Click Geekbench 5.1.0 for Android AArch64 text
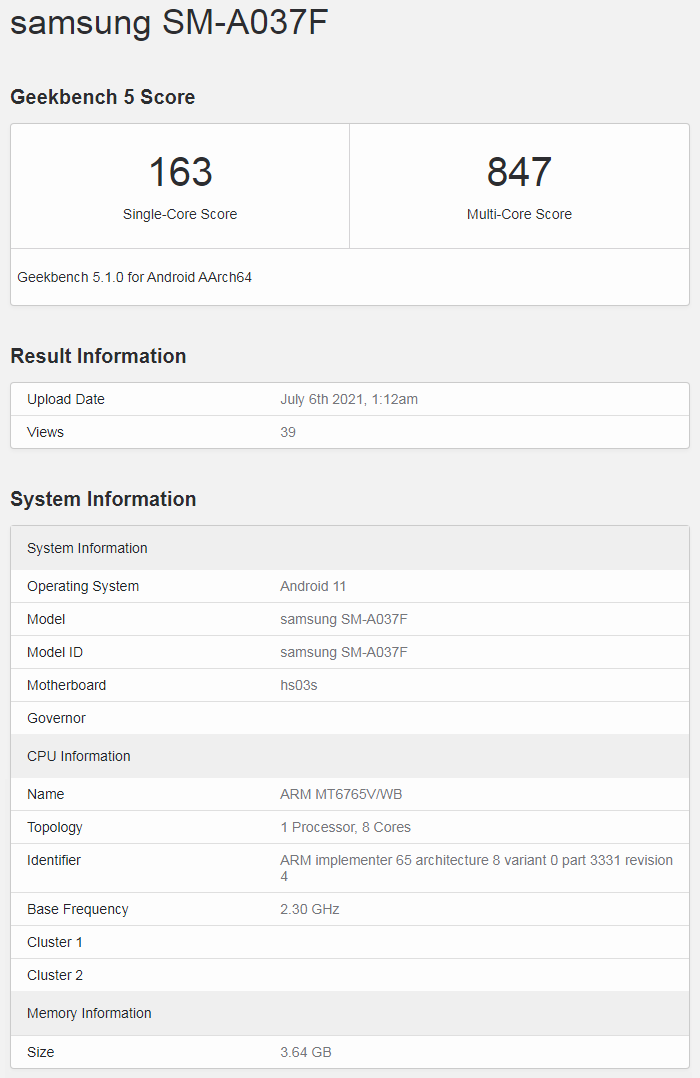This screenshot has width=700, height=1078. (135, 277)
